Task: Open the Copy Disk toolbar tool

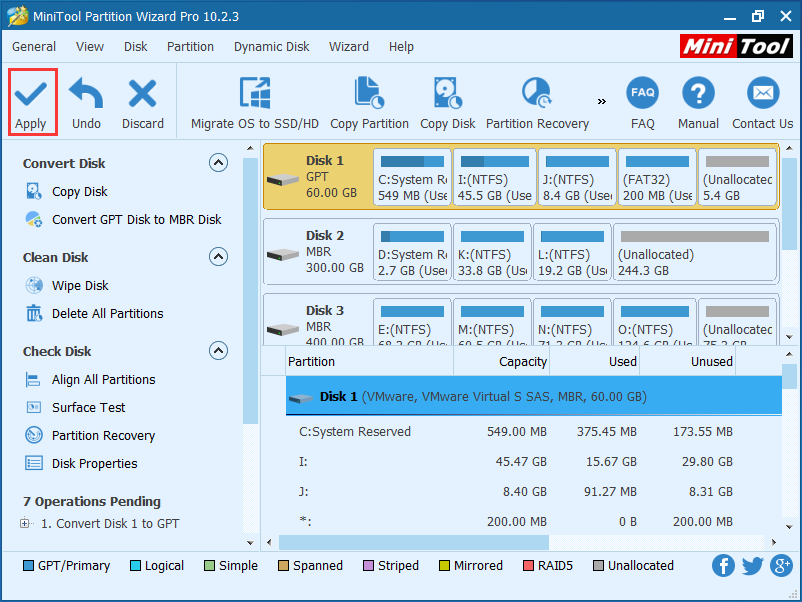Action: coord(448,102)
